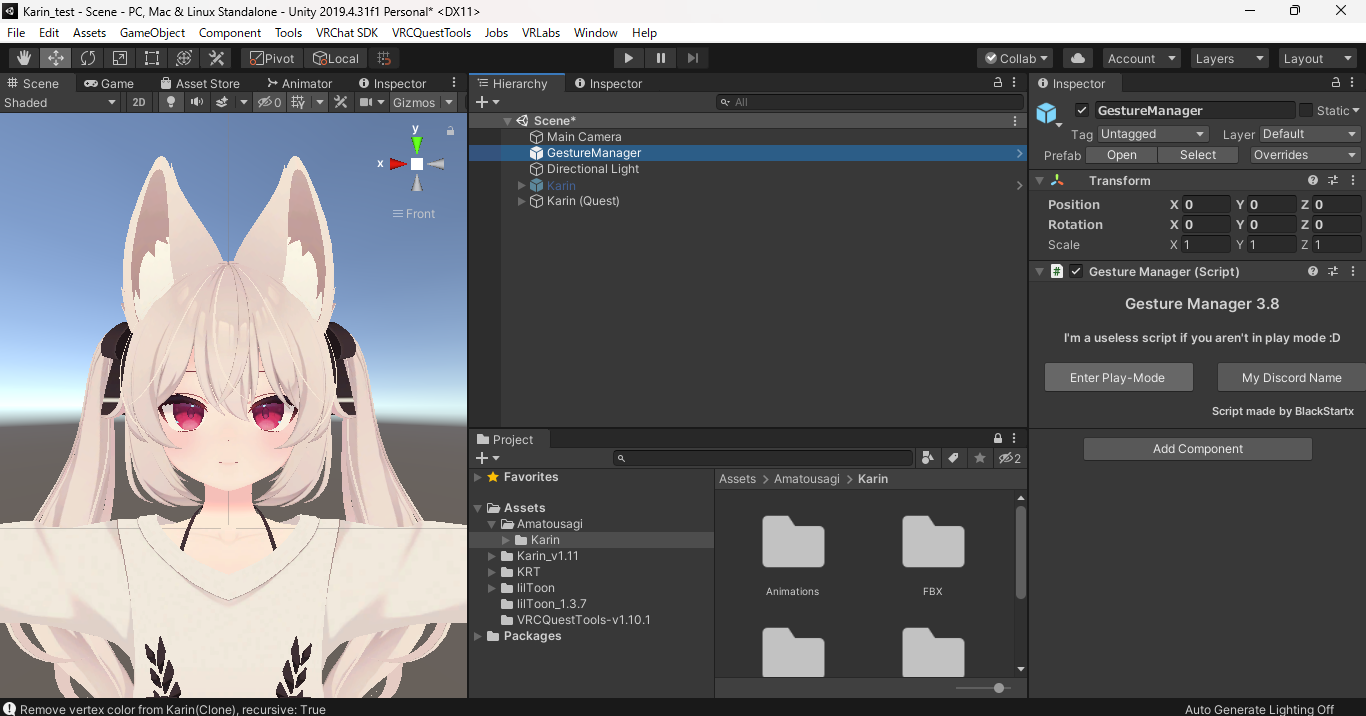Click prefab Select button

coord(1198,155)
